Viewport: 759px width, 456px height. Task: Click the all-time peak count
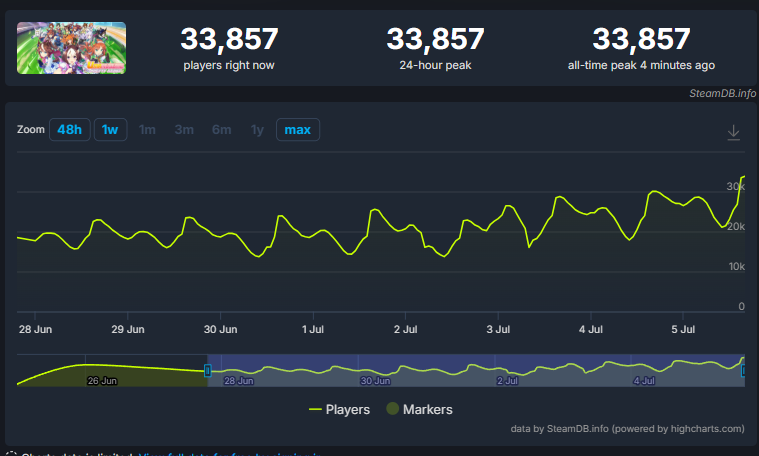click(641, 39)
